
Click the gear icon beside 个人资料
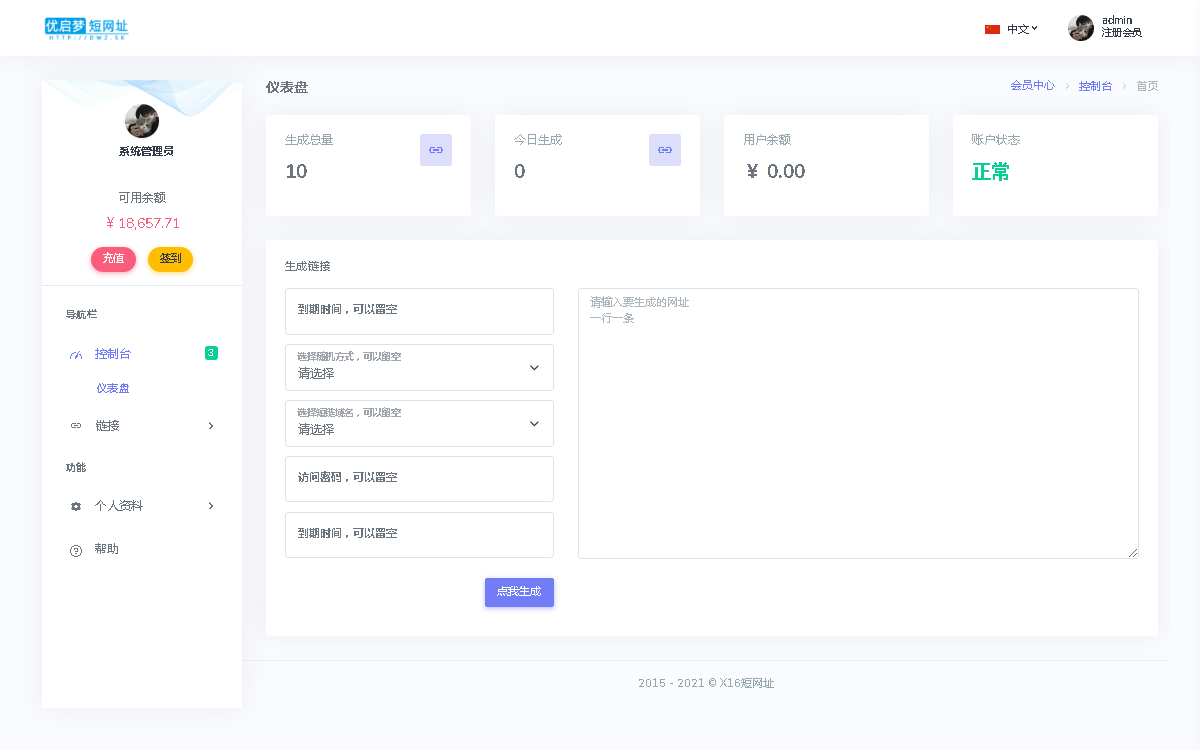pos(76,507)
